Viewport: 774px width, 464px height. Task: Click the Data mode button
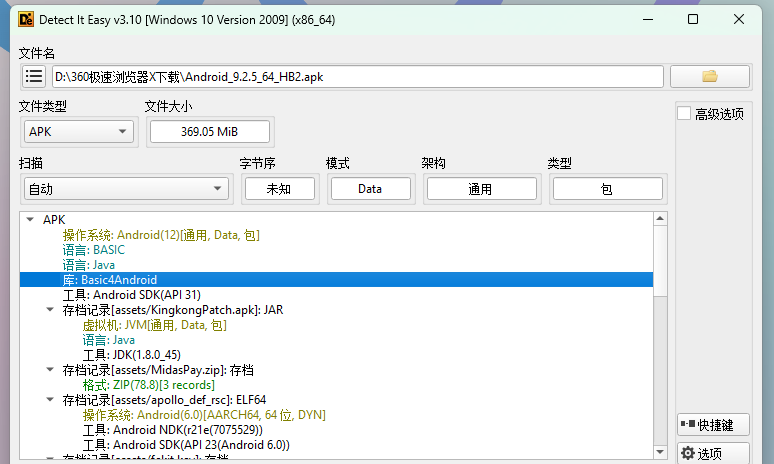pos(371,189)
